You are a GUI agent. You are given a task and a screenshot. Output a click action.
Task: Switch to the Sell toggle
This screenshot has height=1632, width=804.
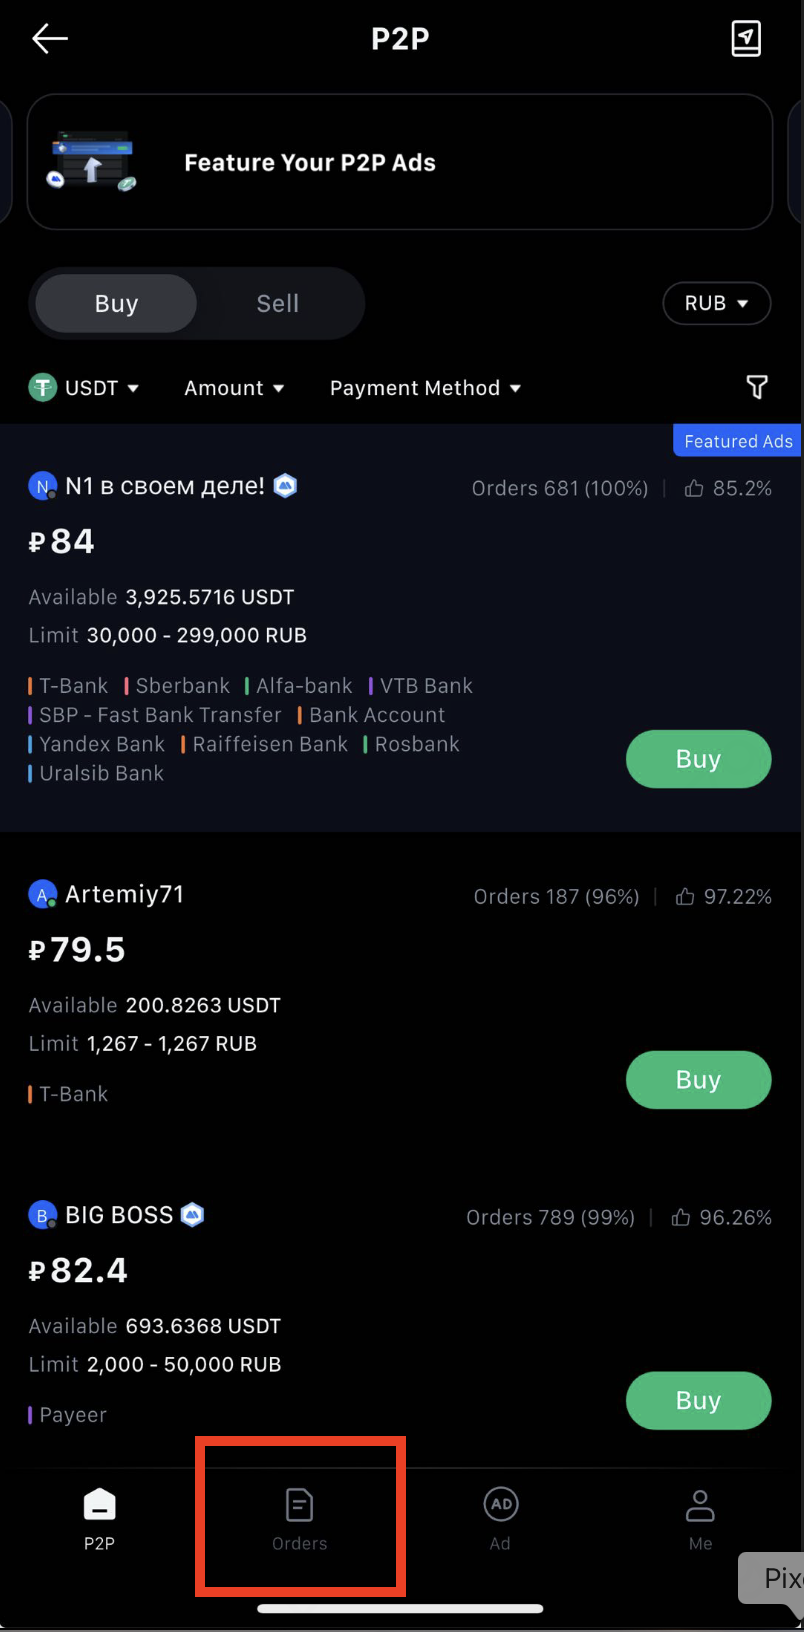pyautogui.click(x=278, y=304)
